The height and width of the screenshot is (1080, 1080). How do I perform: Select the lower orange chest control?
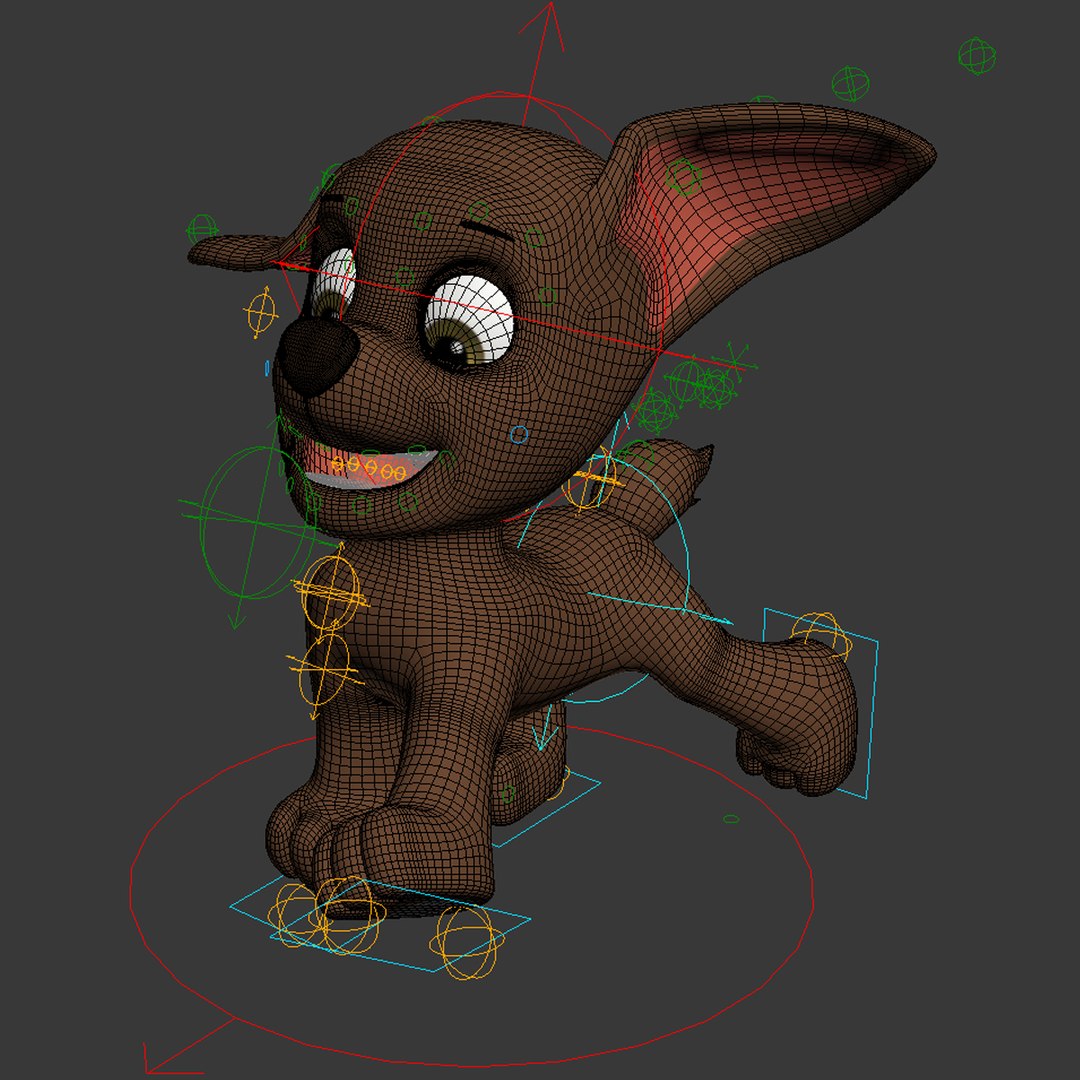323,669
